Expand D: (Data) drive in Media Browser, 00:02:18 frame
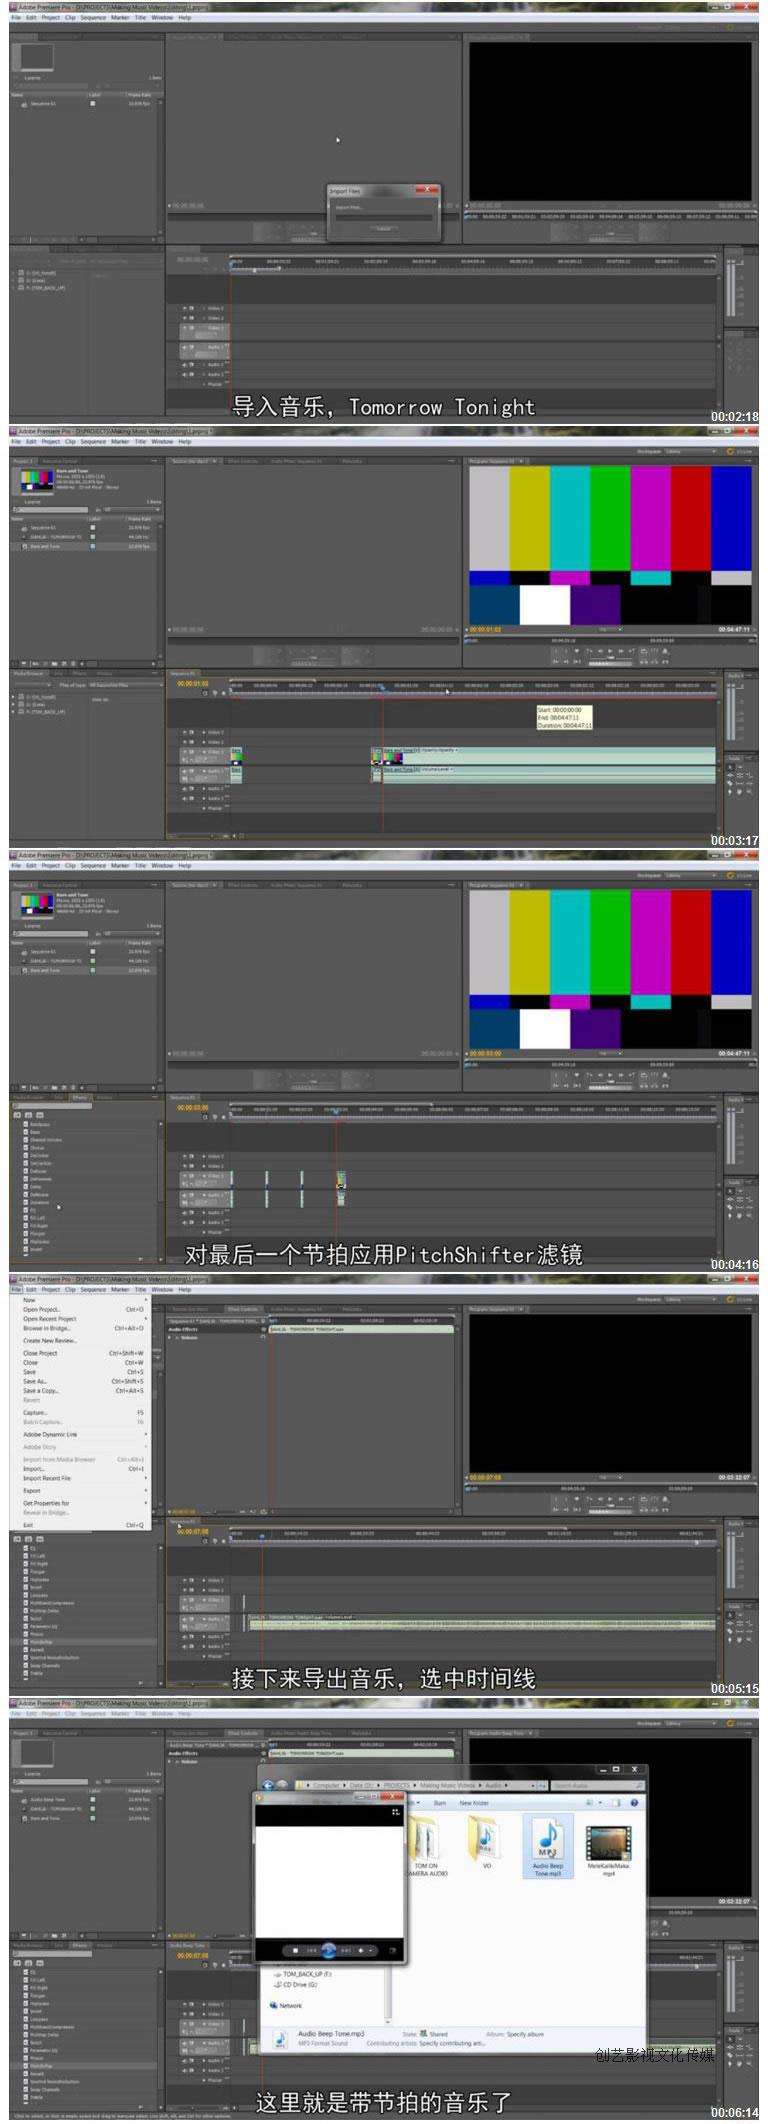Viewport: 768px width, 2124px height. (x=14, y=280)
